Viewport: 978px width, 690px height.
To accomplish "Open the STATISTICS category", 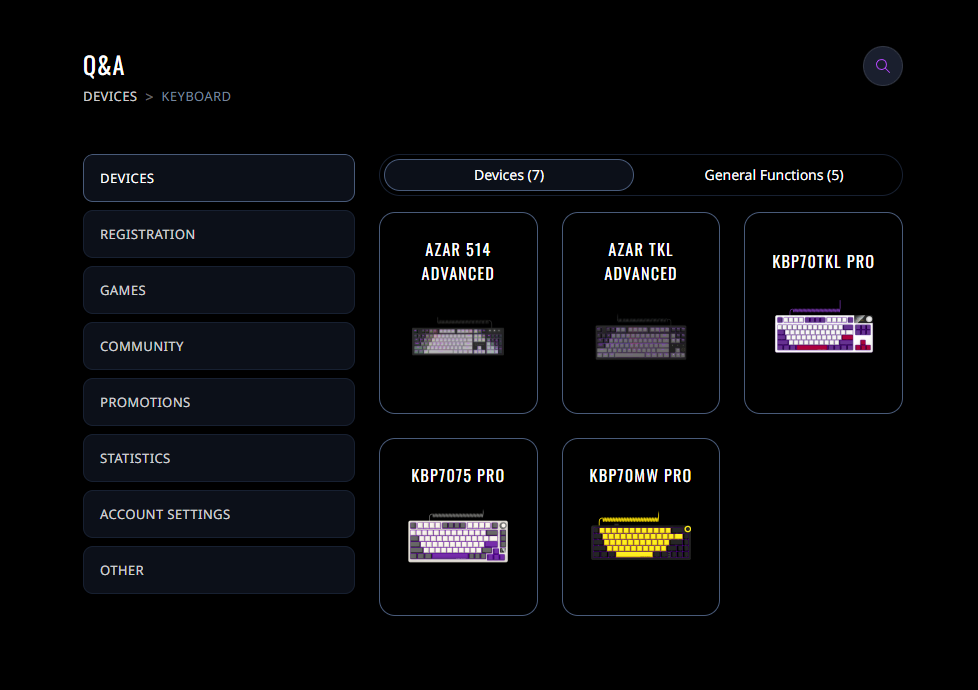I will click(218, 458).
